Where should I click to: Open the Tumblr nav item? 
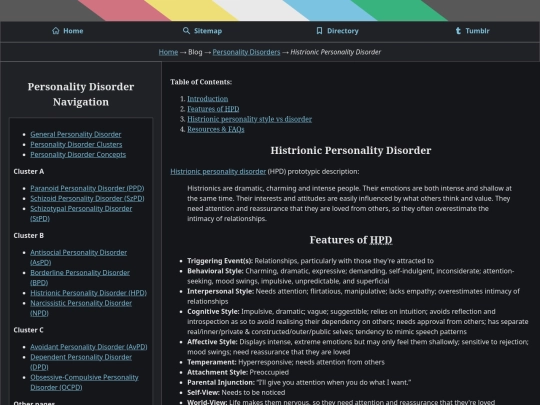472,31
